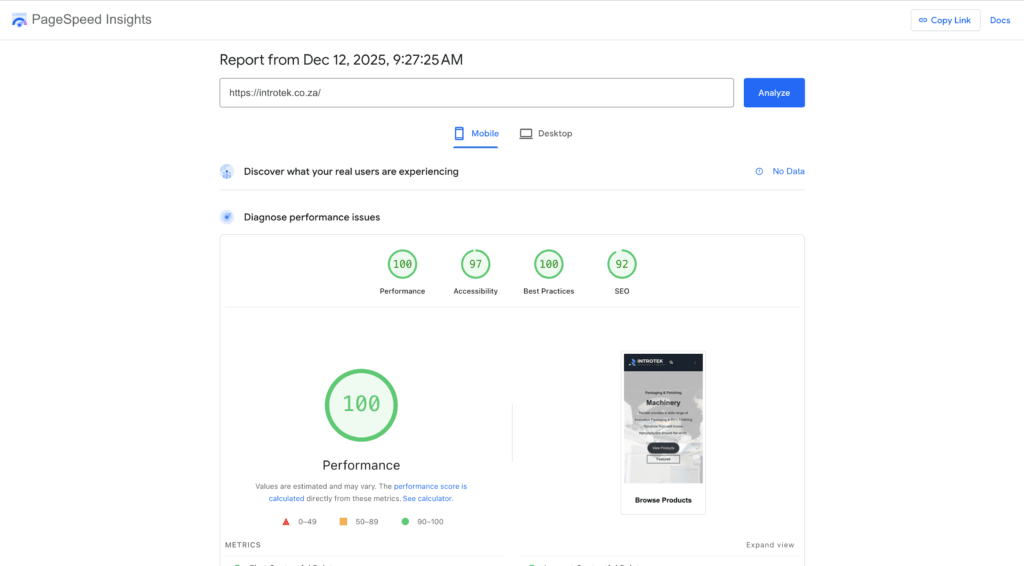
Task: Click the desktop monitor icon
Action: click(x=526, y=134)
